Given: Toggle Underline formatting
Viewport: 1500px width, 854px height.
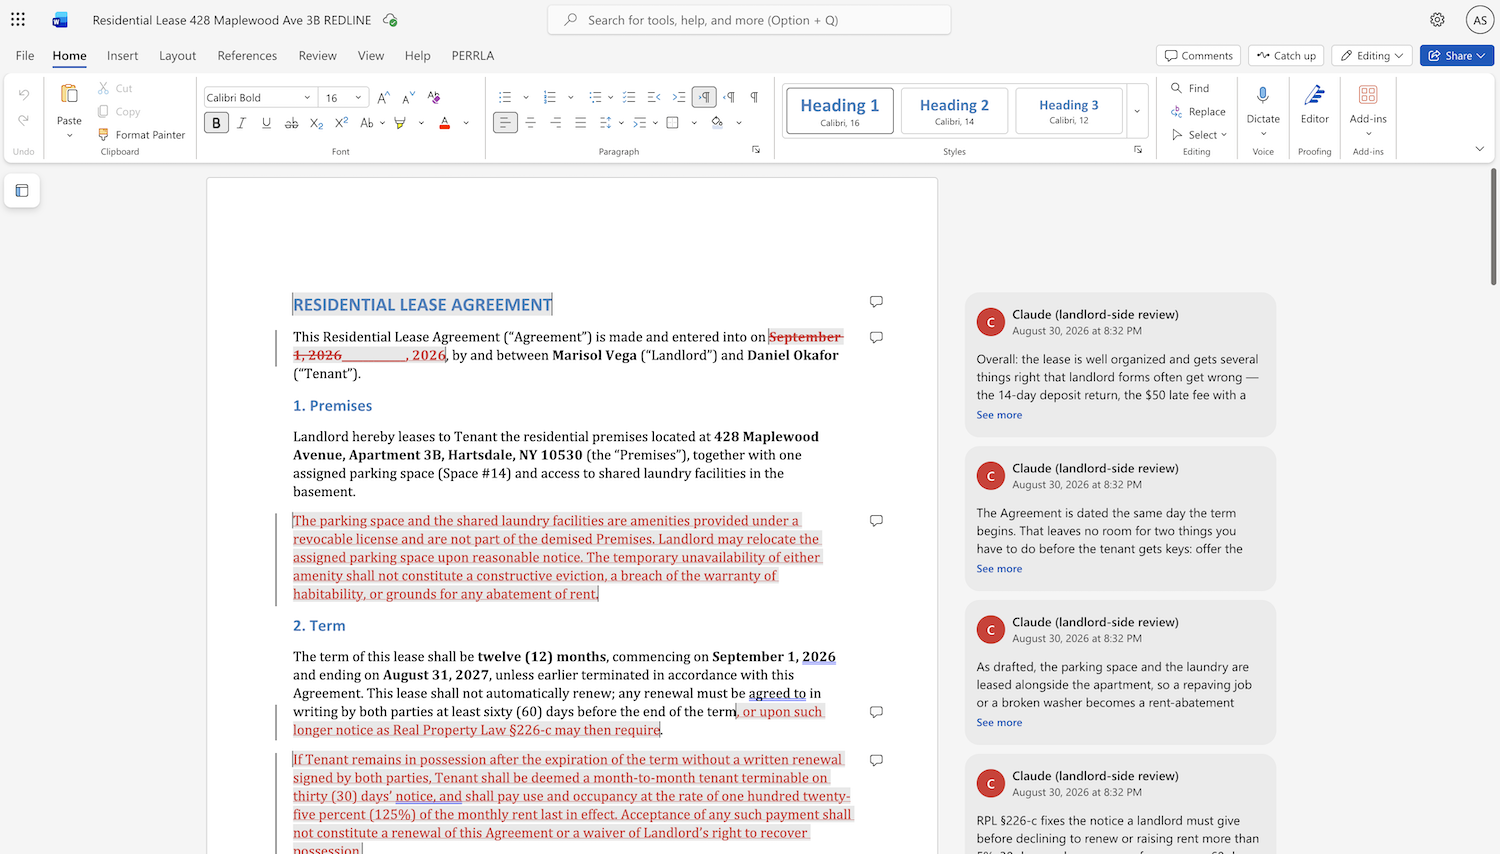Looking at the screenshot, I should (266, 123).
